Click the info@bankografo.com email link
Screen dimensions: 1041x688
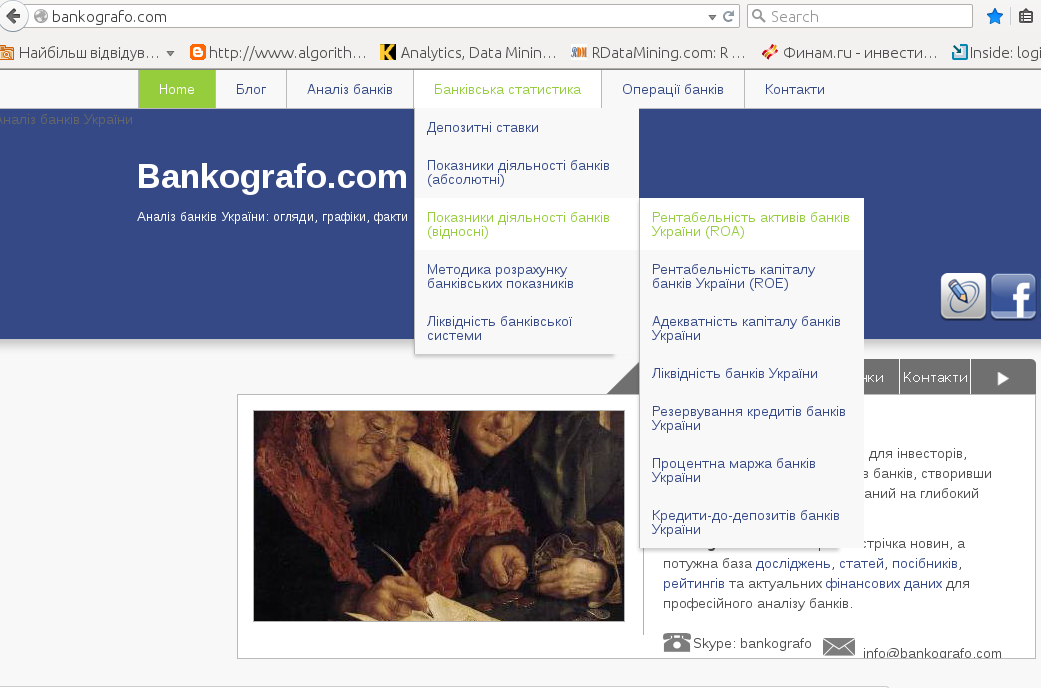[932, 653]
